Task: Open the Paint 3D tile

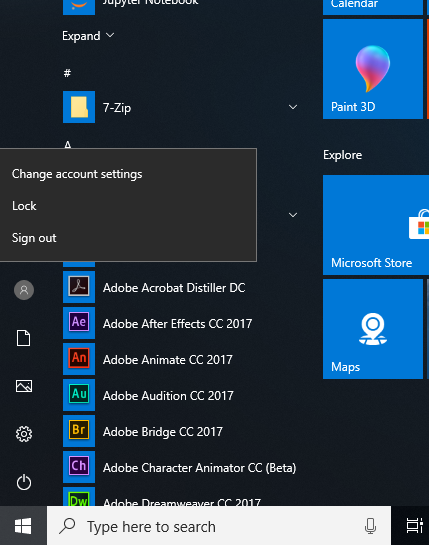Action: tap(373, 69)
